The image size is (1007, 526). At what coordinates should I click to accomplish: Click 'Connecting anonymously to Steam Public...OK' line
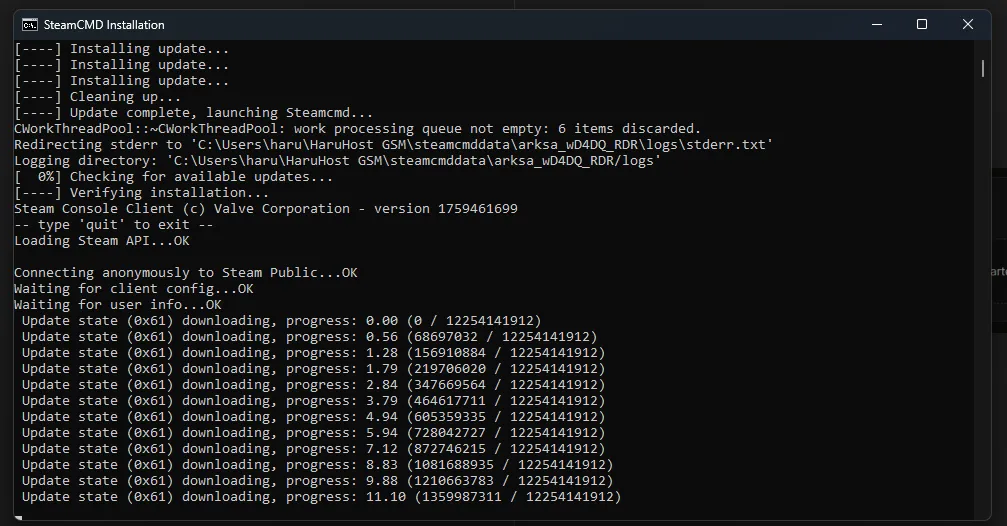coord(186,273)
